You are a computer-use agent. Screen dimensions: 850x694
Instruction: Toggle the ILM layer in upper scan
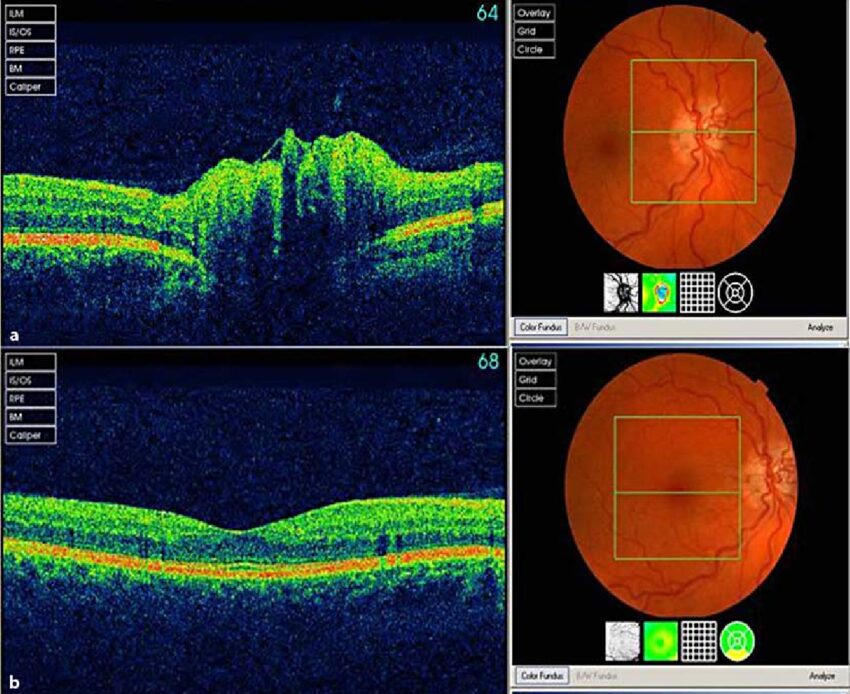pos(29,14)
